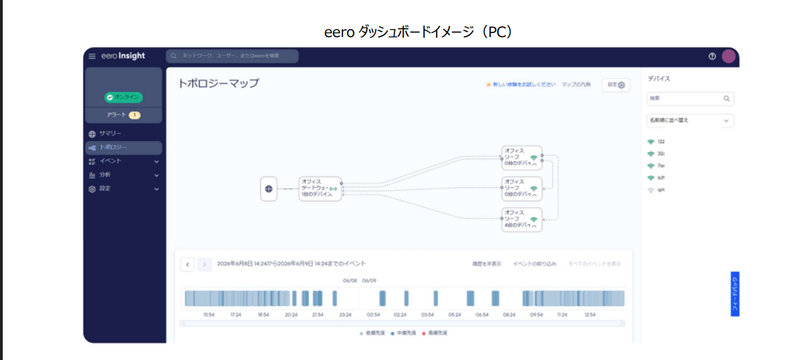Click event bar near 00:54 on timeline
Screen dimensions: 800x360
382,298
